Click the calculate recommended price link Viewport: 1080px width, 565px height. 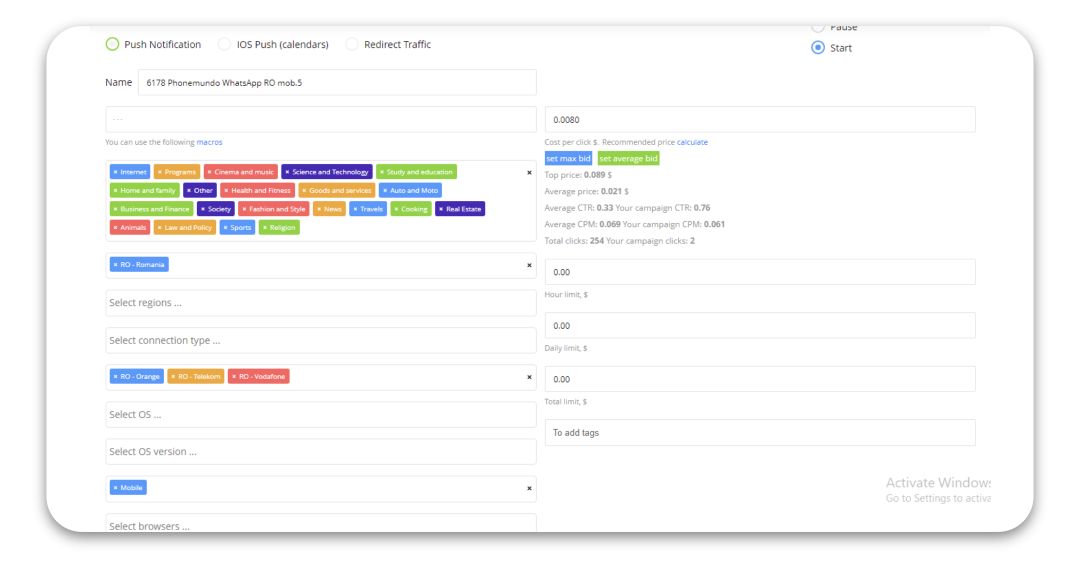pyautogui.click(x=692, y=142)
